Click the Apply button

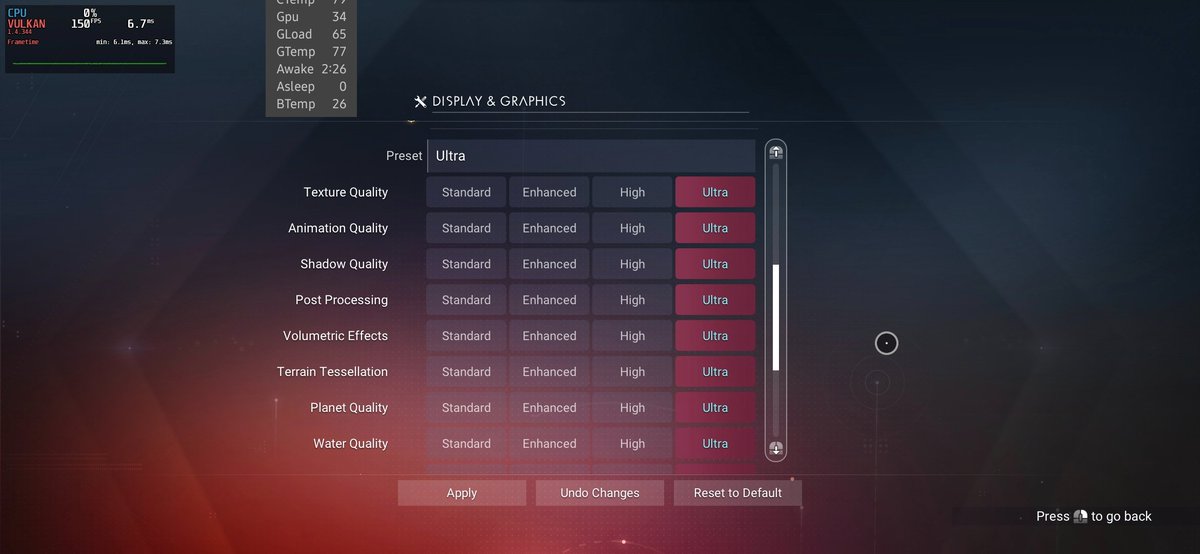point(462,493)
